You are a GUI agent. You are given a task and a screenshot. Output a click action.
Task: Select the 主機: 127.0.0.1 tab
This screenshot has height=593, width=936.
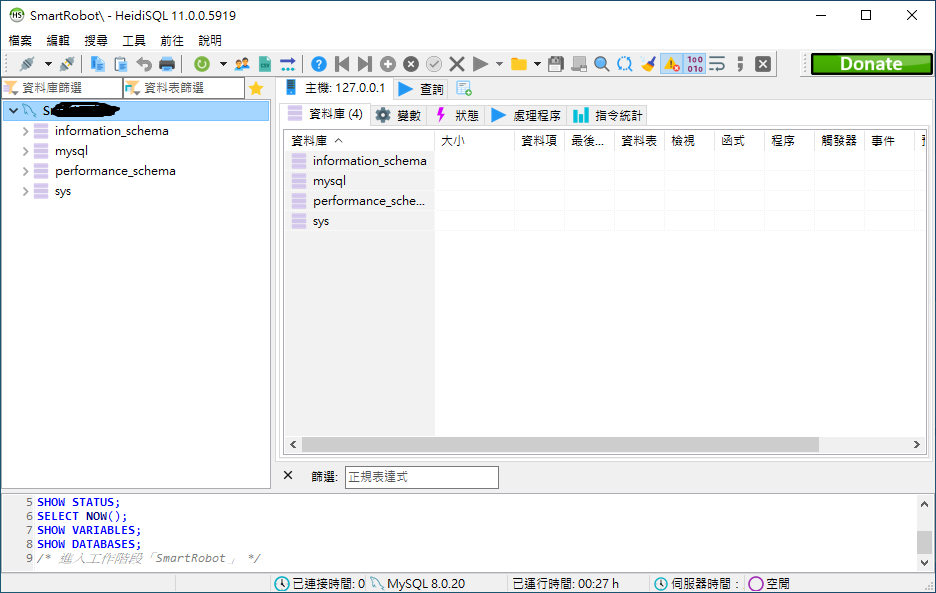coord(335,88)
